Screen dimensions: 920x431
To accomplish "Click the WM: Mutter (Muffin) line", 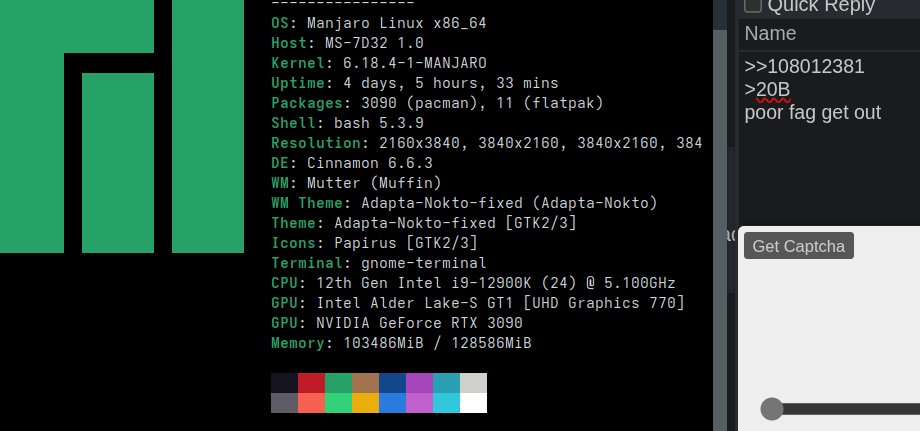I will pos(356,183).
